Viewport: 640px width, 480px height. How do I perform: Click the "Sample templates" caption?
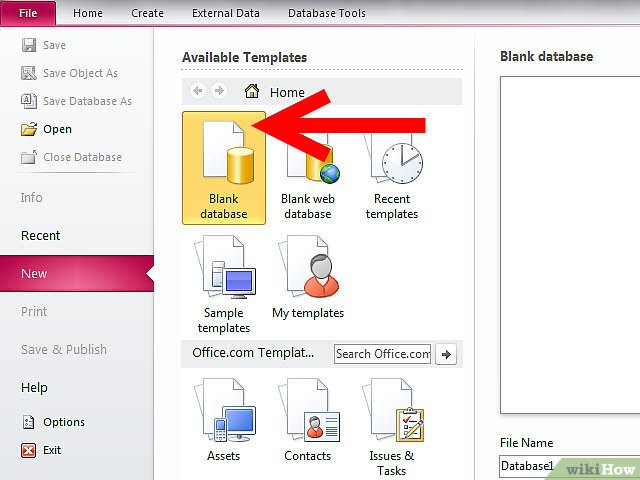click(x=224, y=320)
